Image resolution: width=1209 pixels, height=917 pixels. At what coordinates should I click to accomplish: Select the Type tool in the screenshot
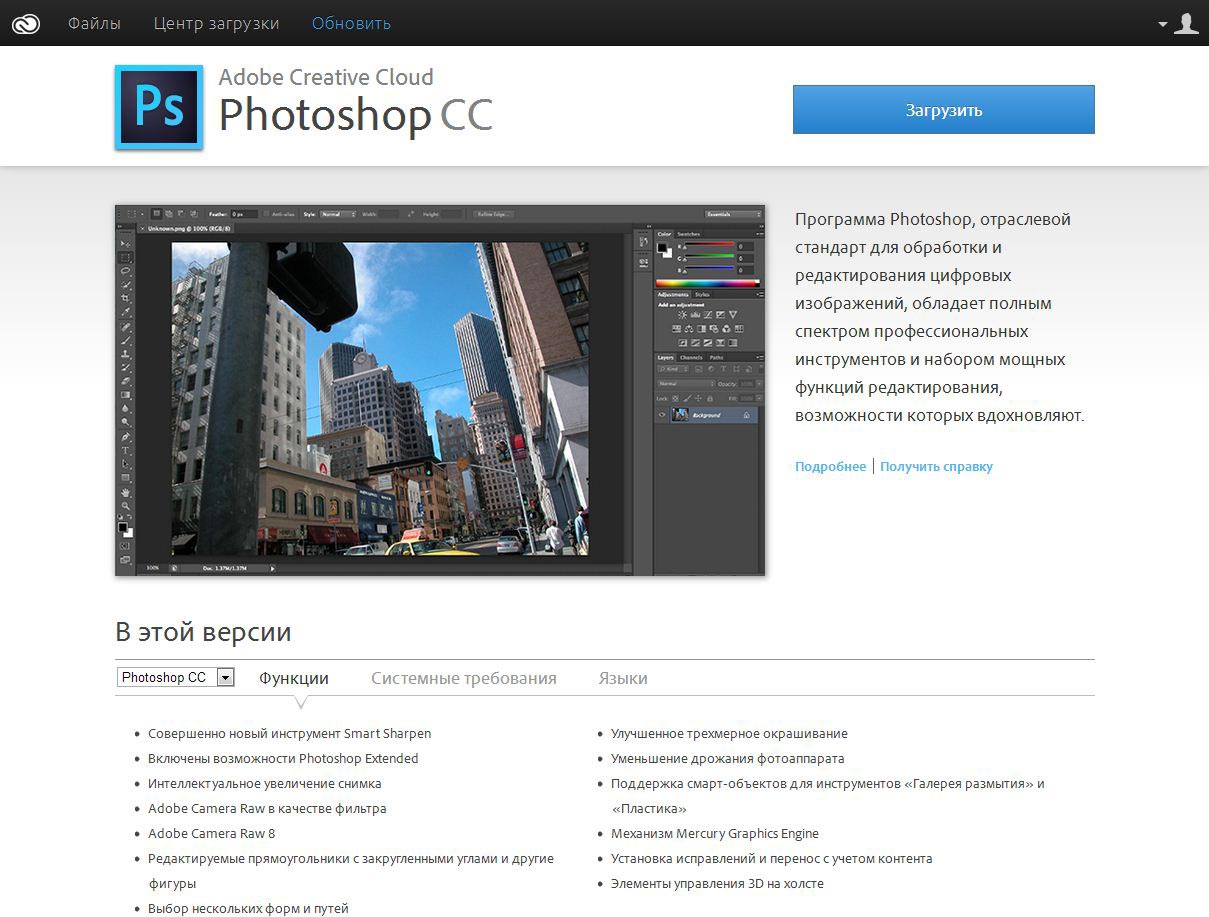(124, 450)
